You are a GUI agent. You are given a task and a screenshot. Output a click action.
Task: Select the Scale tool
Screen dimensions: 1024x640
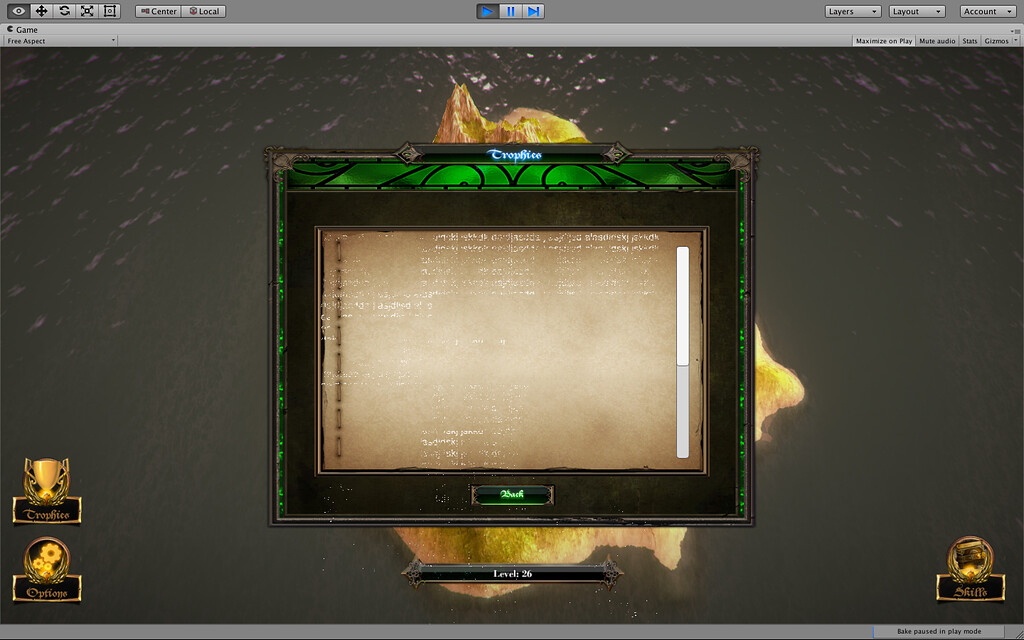pos(86,11)
